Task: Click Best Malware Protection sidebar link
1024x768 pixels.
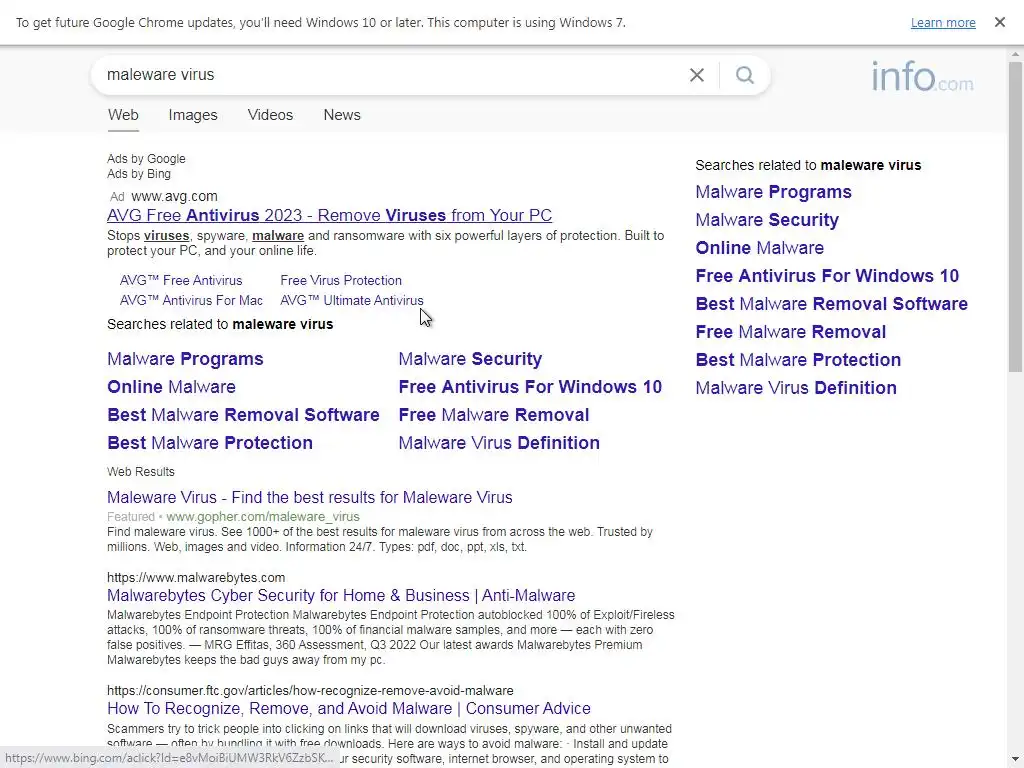Action: [x=798, y=360]
